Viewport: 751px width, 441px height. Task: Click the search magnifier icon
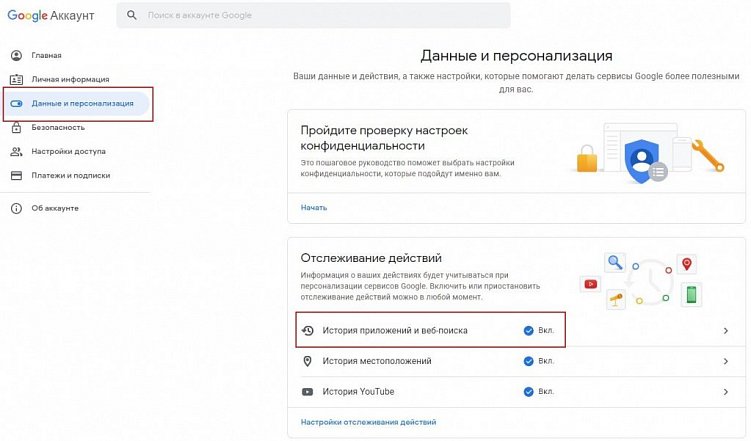point(131,16)
